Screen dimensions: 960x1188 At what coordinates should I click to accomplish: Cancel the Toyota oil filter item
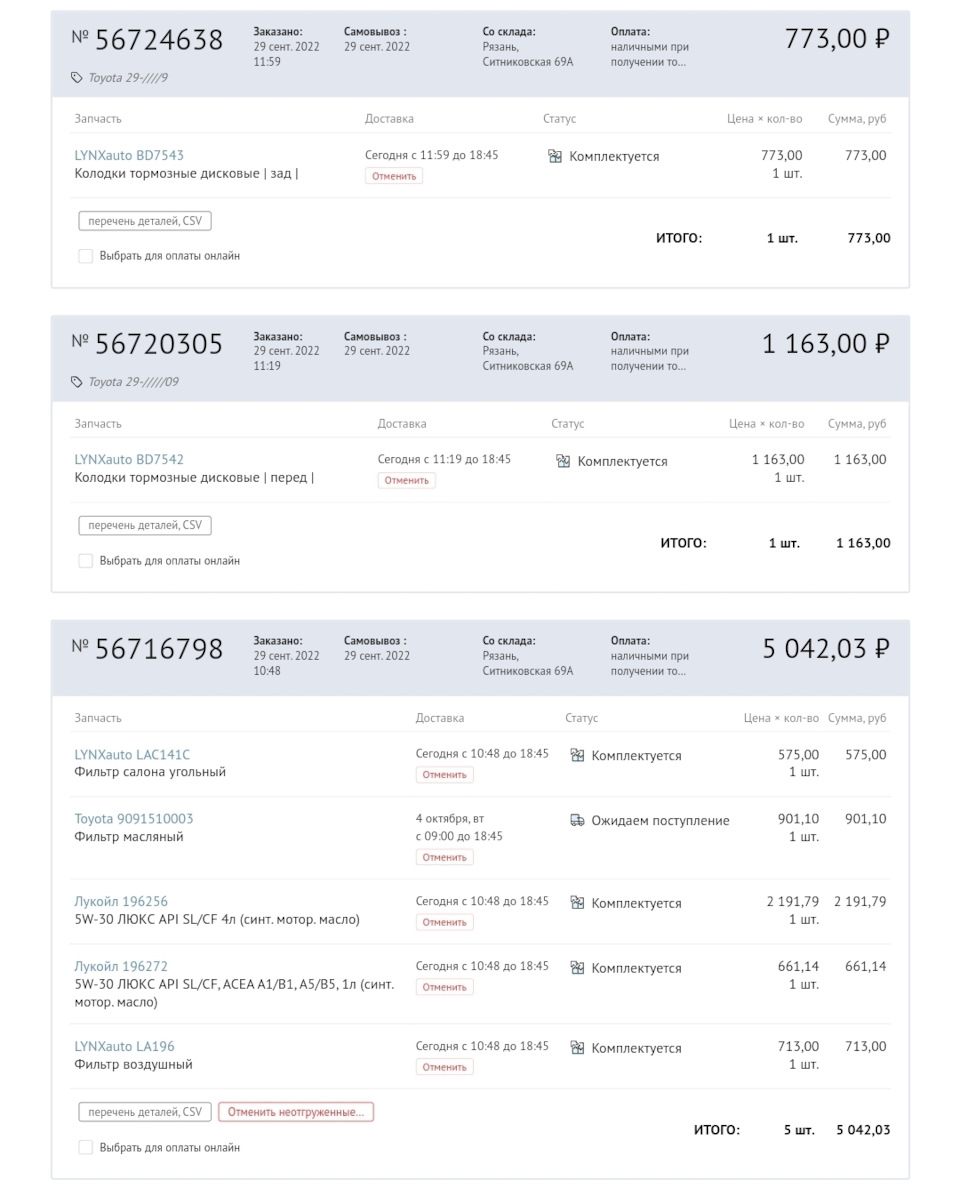click(444, 857)
